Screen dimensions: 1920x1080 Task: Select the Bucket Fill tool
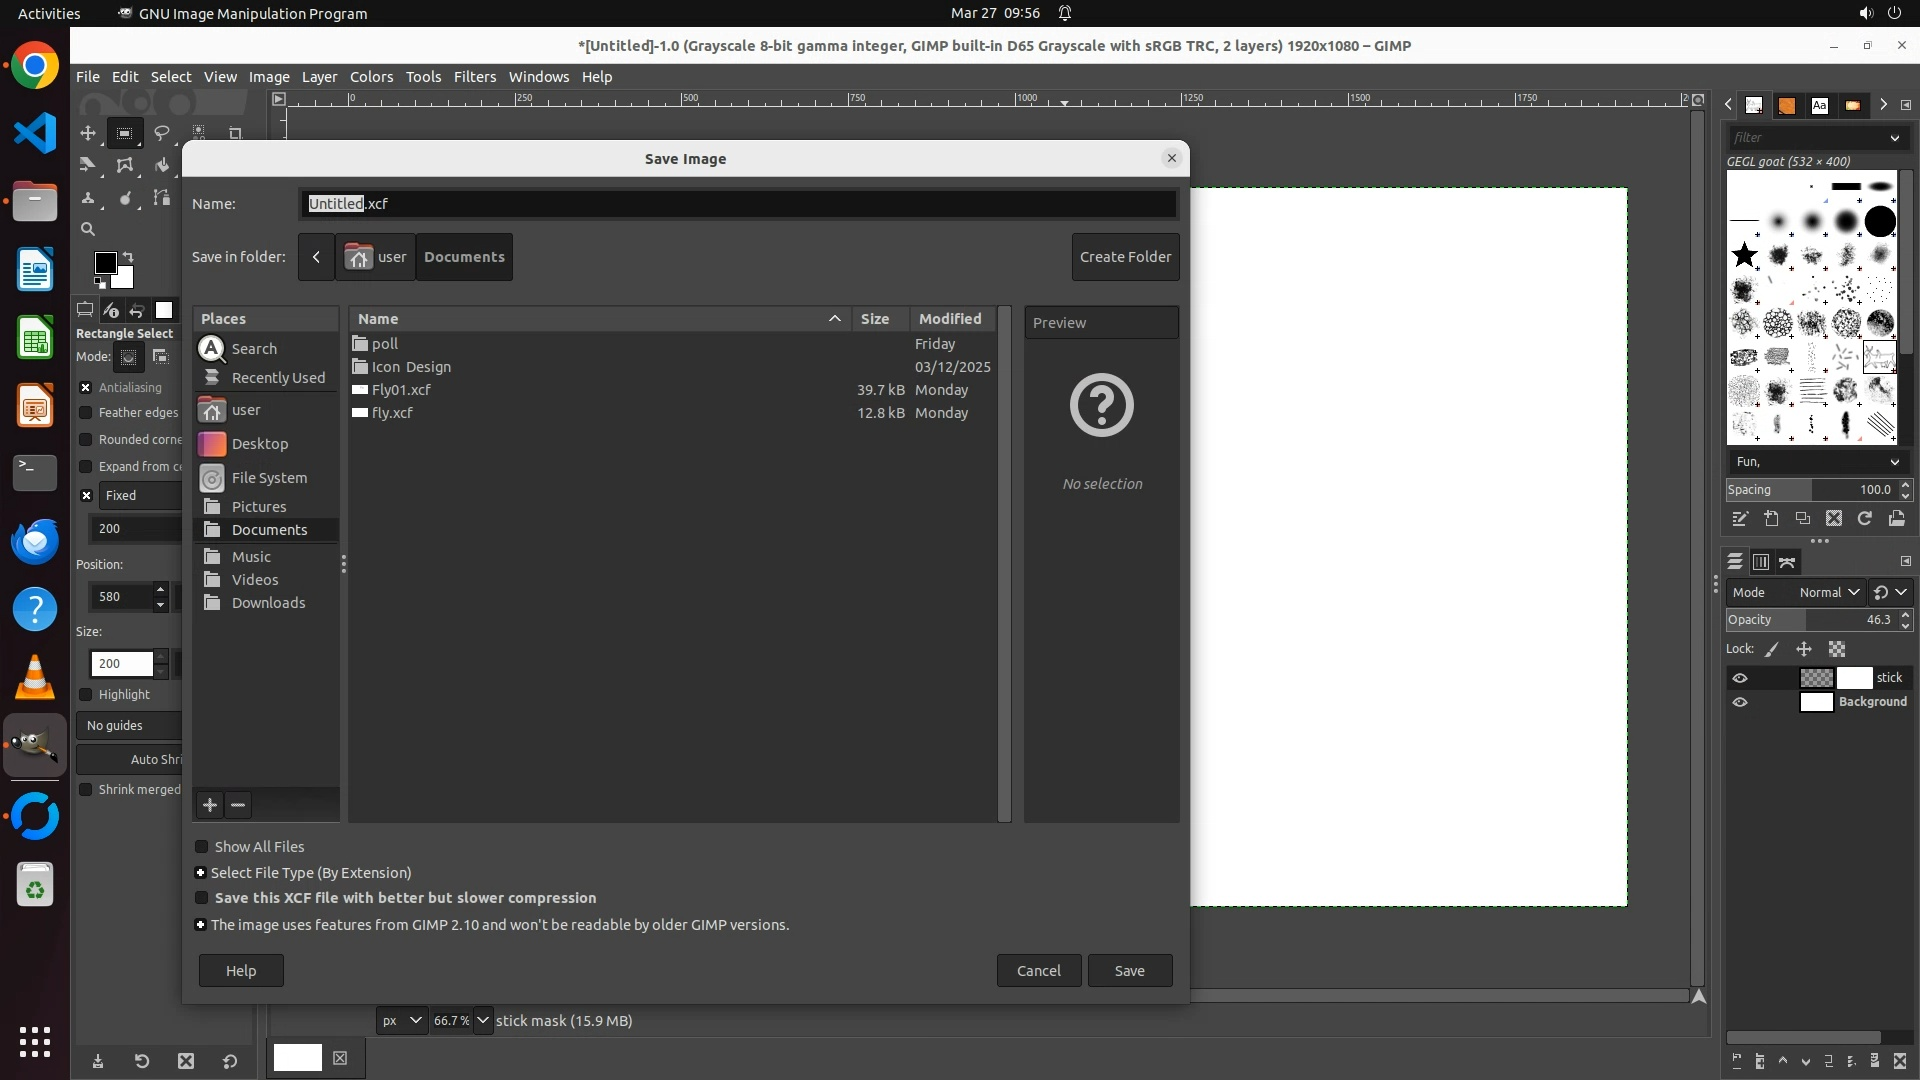pyautogui.click(x=162, y=166)
